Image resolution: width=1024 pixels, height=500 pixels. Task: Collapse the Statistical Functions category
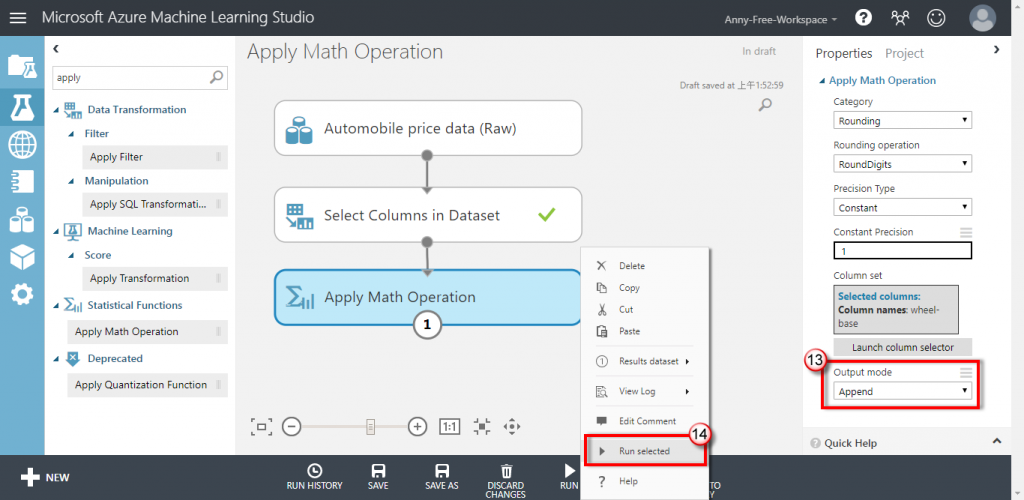click(57, 305)
